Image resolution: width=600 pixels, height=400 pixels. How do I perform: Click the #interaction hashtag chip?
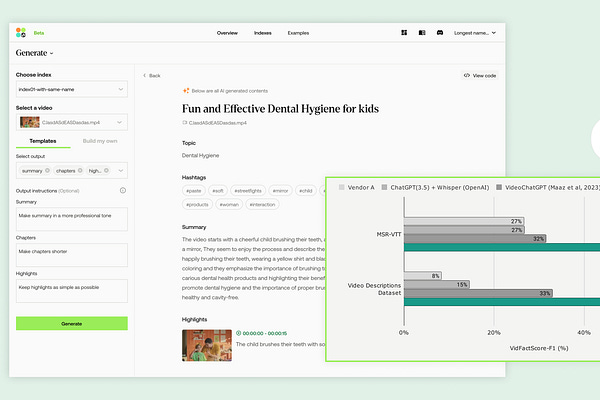(262, 204)
